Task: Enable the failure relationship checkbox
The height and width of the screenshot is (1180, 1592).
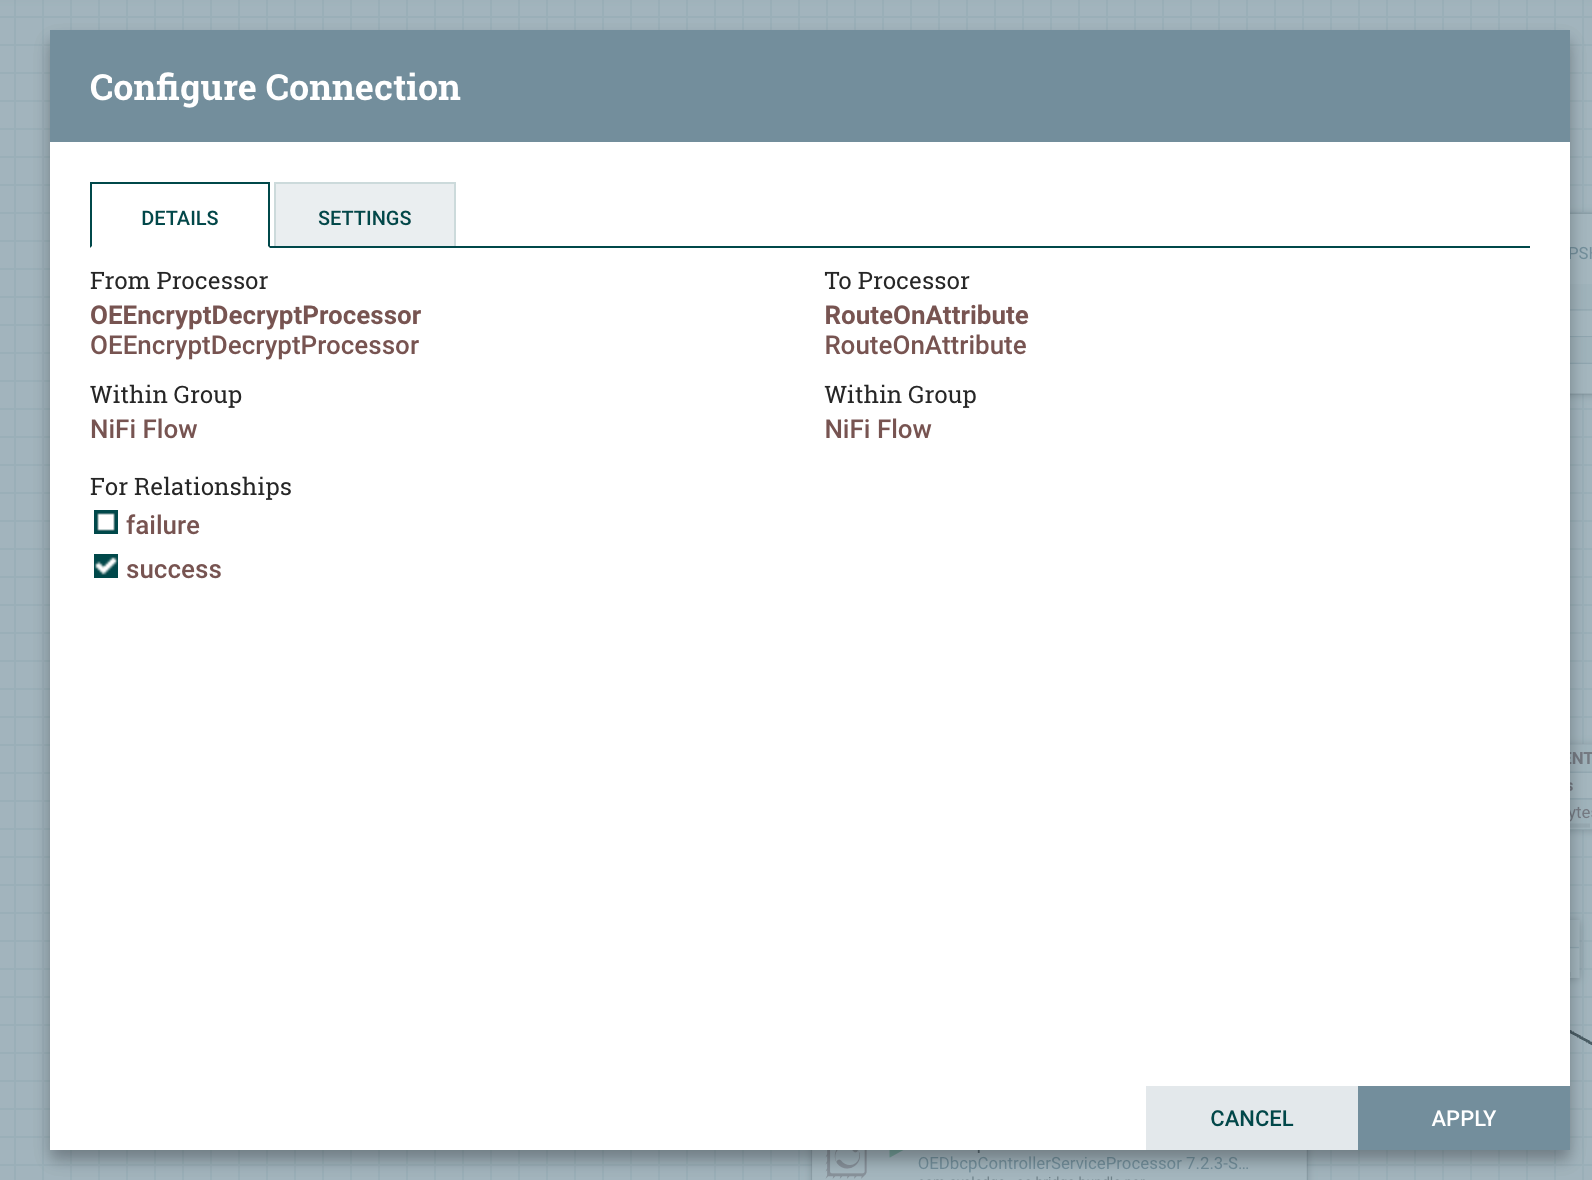Action: [x=106, y=522]
